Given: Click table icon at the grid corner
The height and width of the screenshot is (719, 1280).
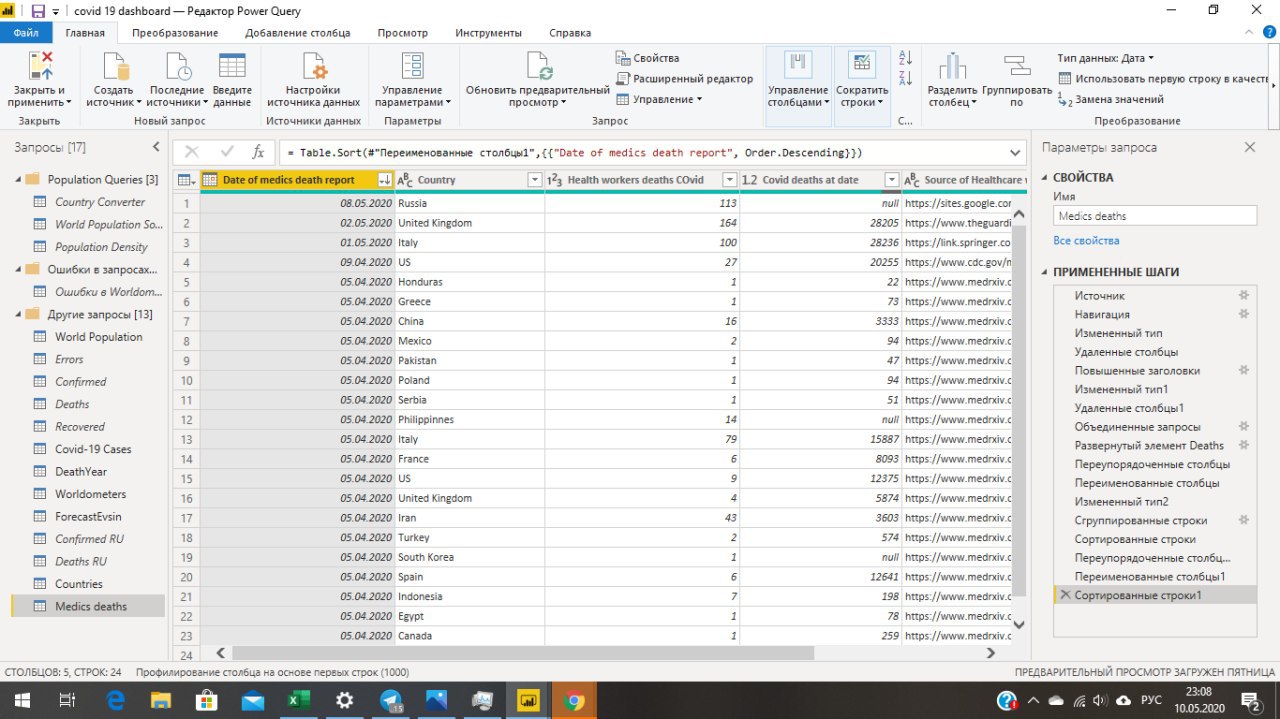Looking at the screenshot, I should (186, 180).
